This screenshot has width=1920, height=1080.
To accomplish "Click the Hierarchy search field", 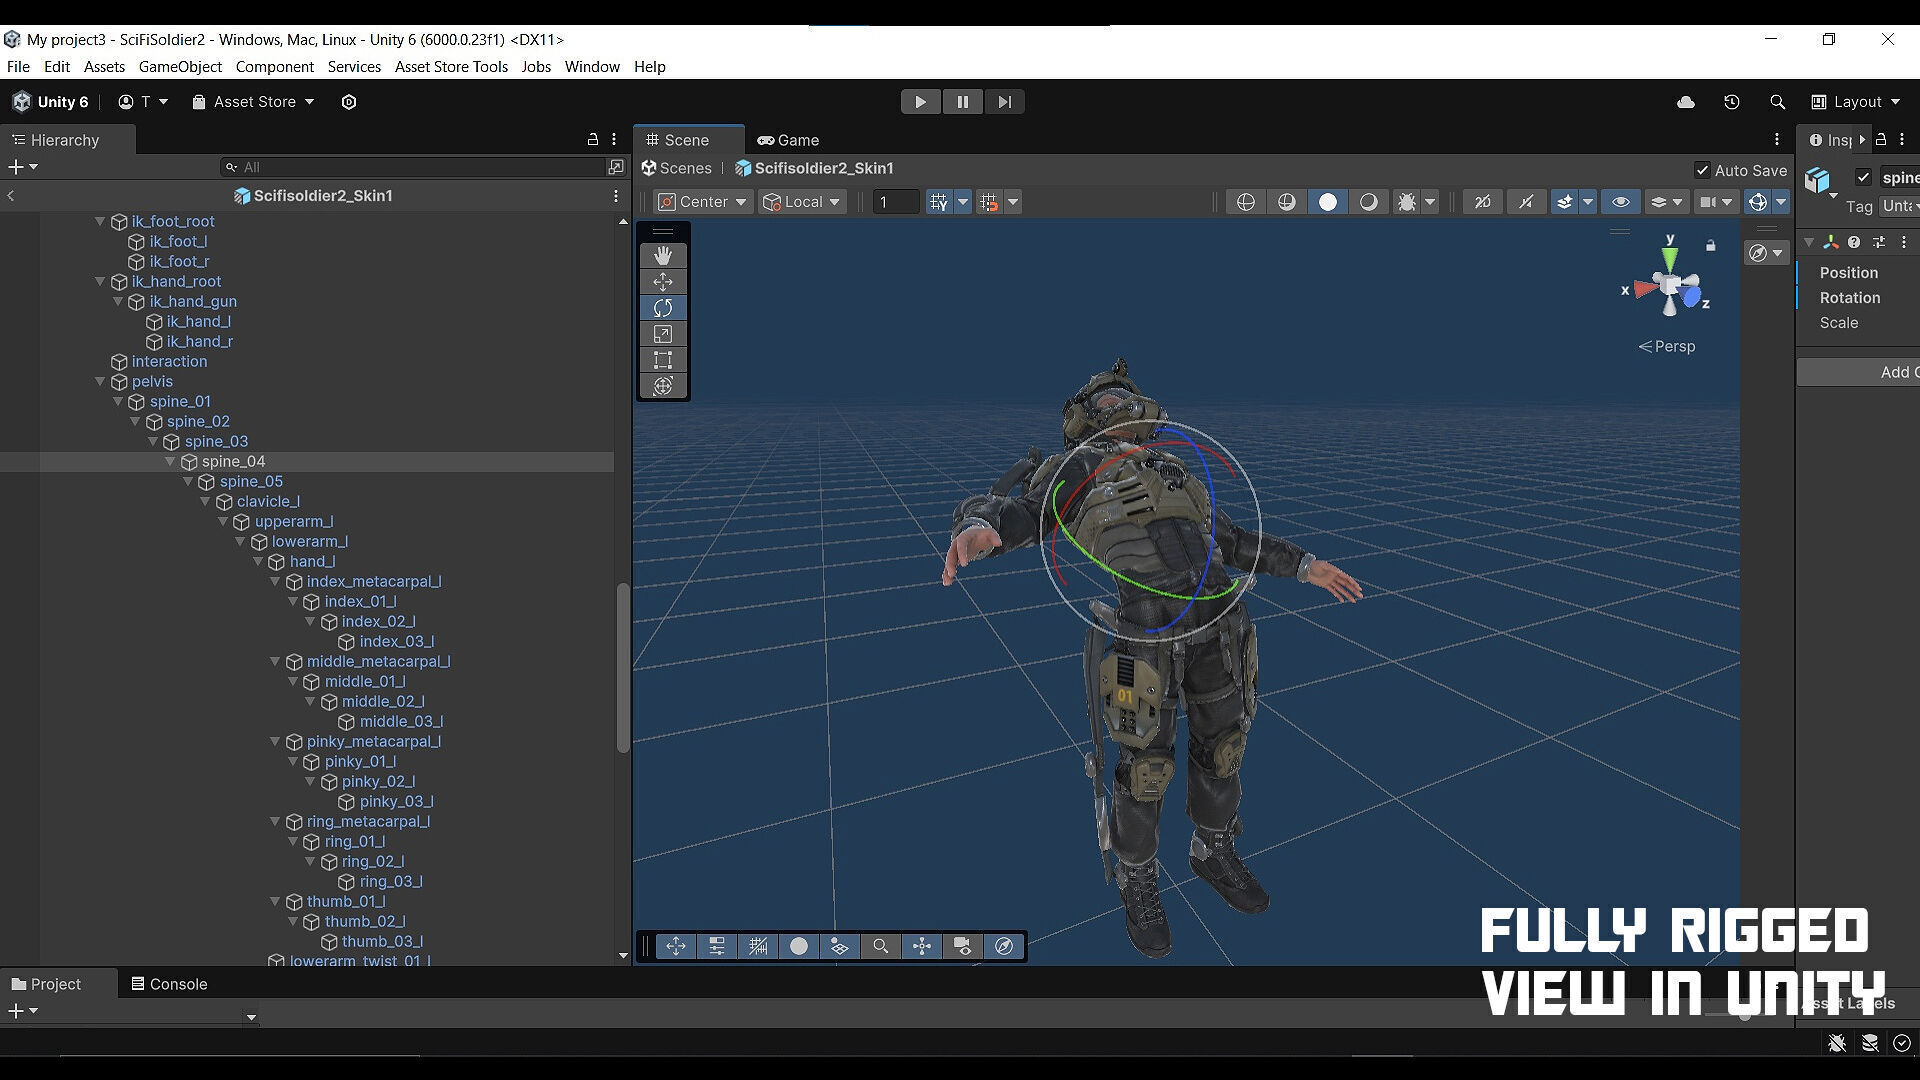I will [x=415, y=167].
